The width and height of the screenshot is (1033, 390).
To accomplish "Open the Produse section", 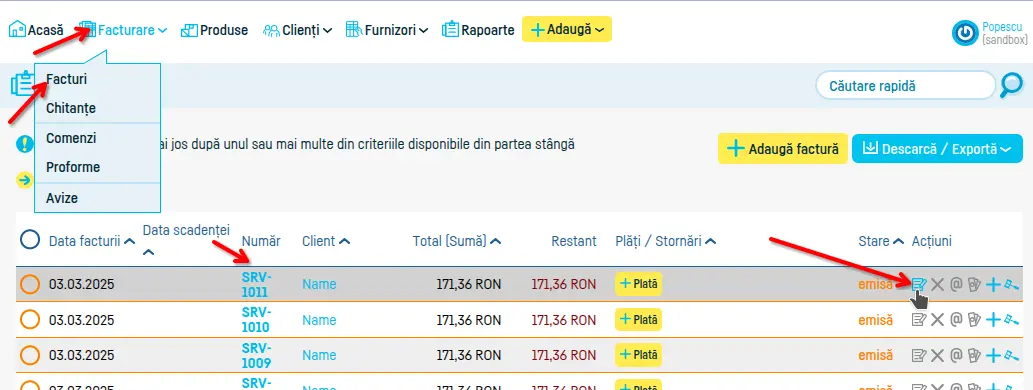I will point(215,30).
